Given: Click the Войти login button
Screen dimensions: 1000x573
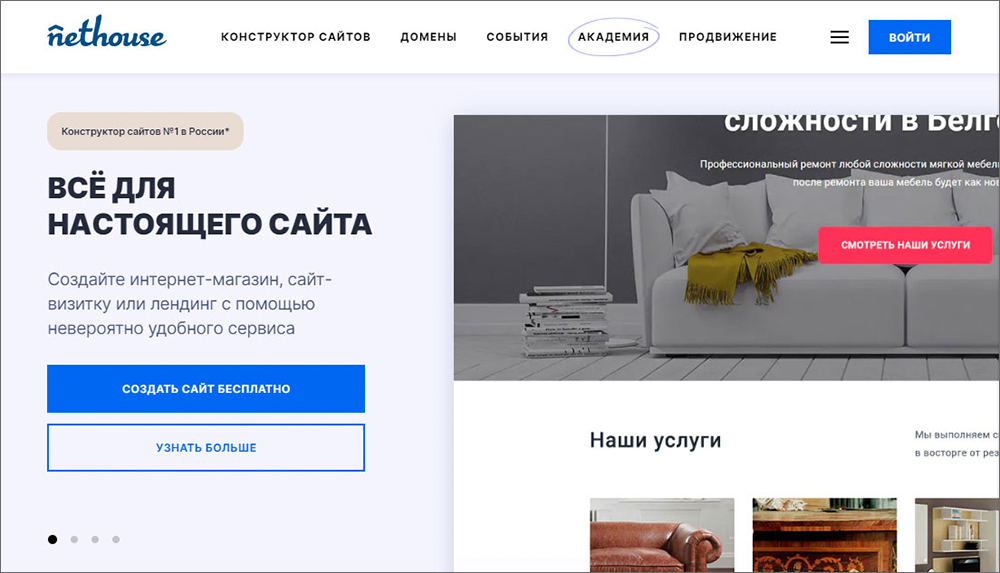Looking at the screenshot, I should [x=909, y=37].
